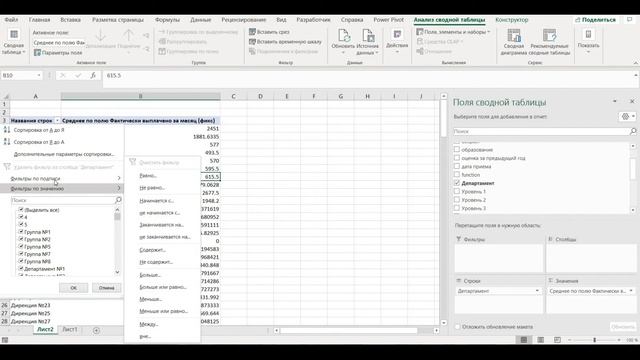Open the Сводная таблица dropdown button
640x360 pixels.
tap(13, 42)
